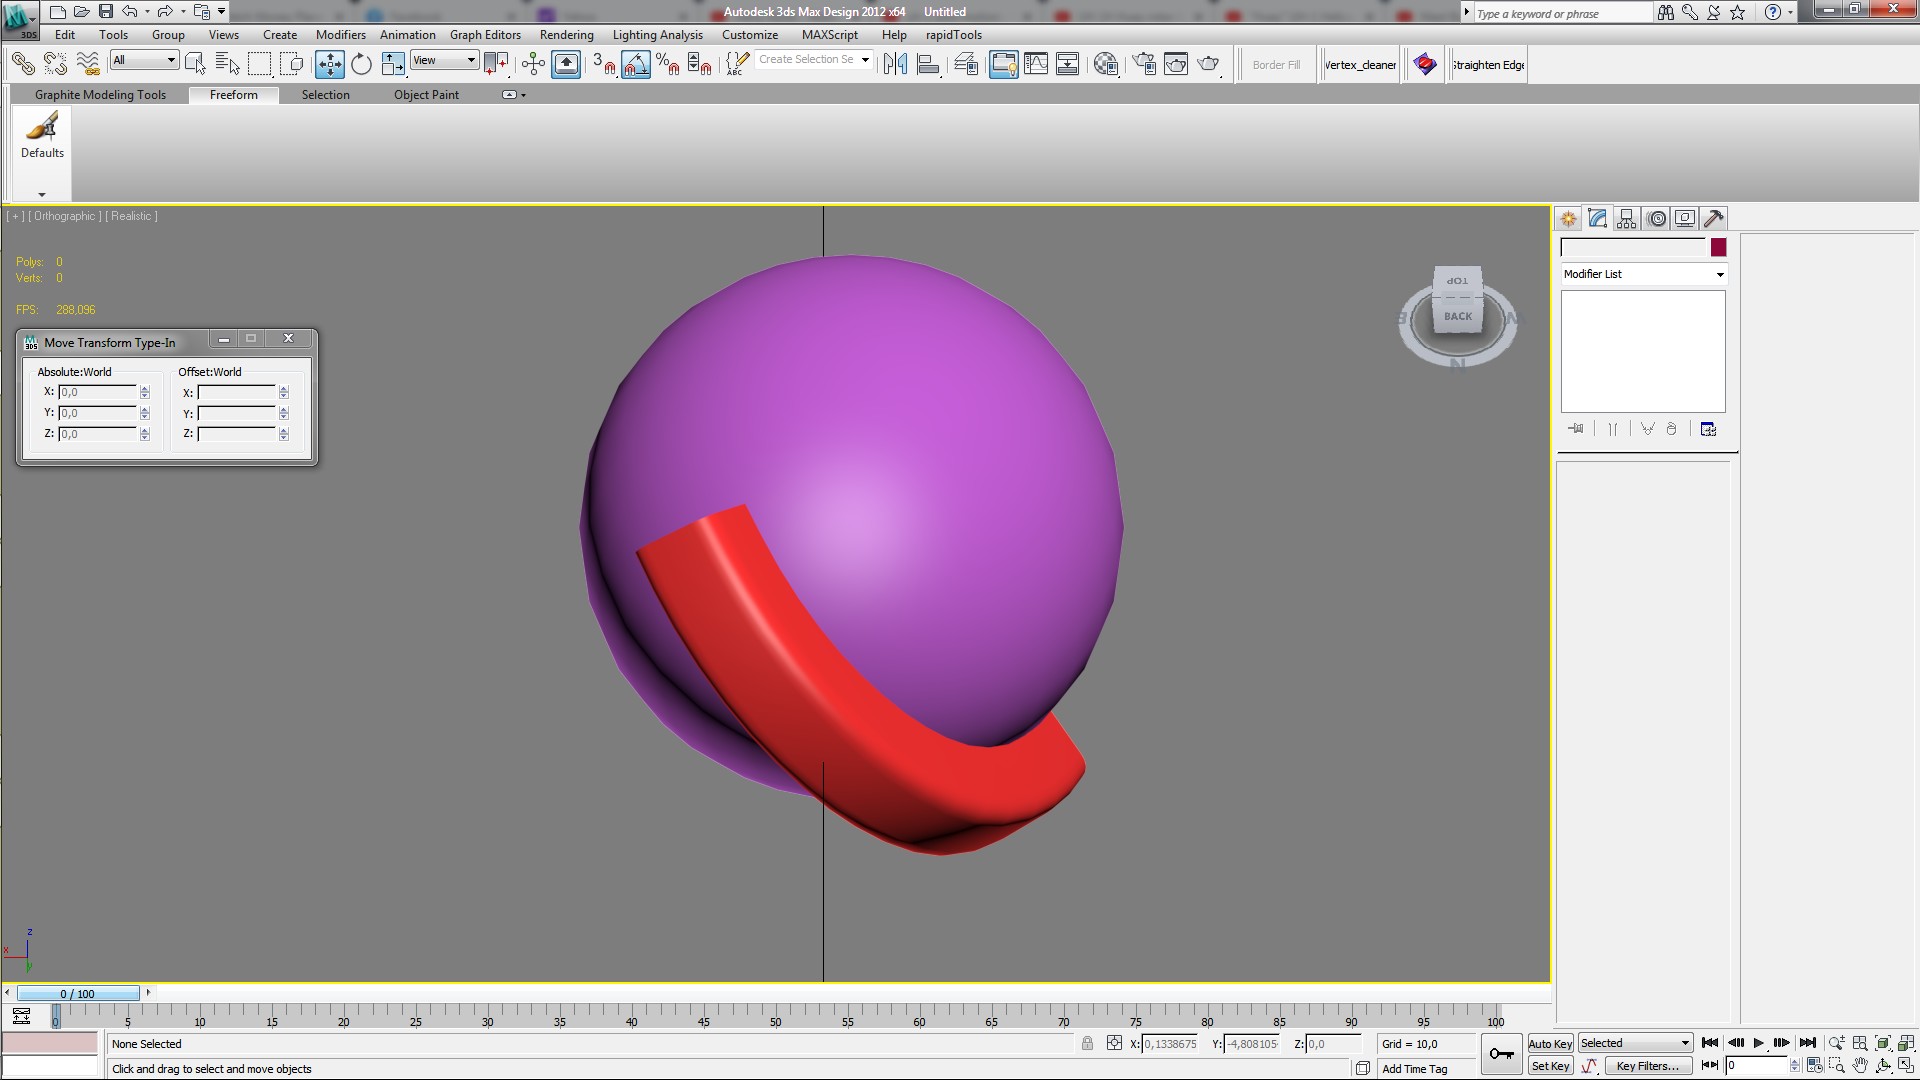Viewport: 1920px width, 1080px height.
Task: Toggle Auto Key animation mode
Action: (x=1550, y=1044)
